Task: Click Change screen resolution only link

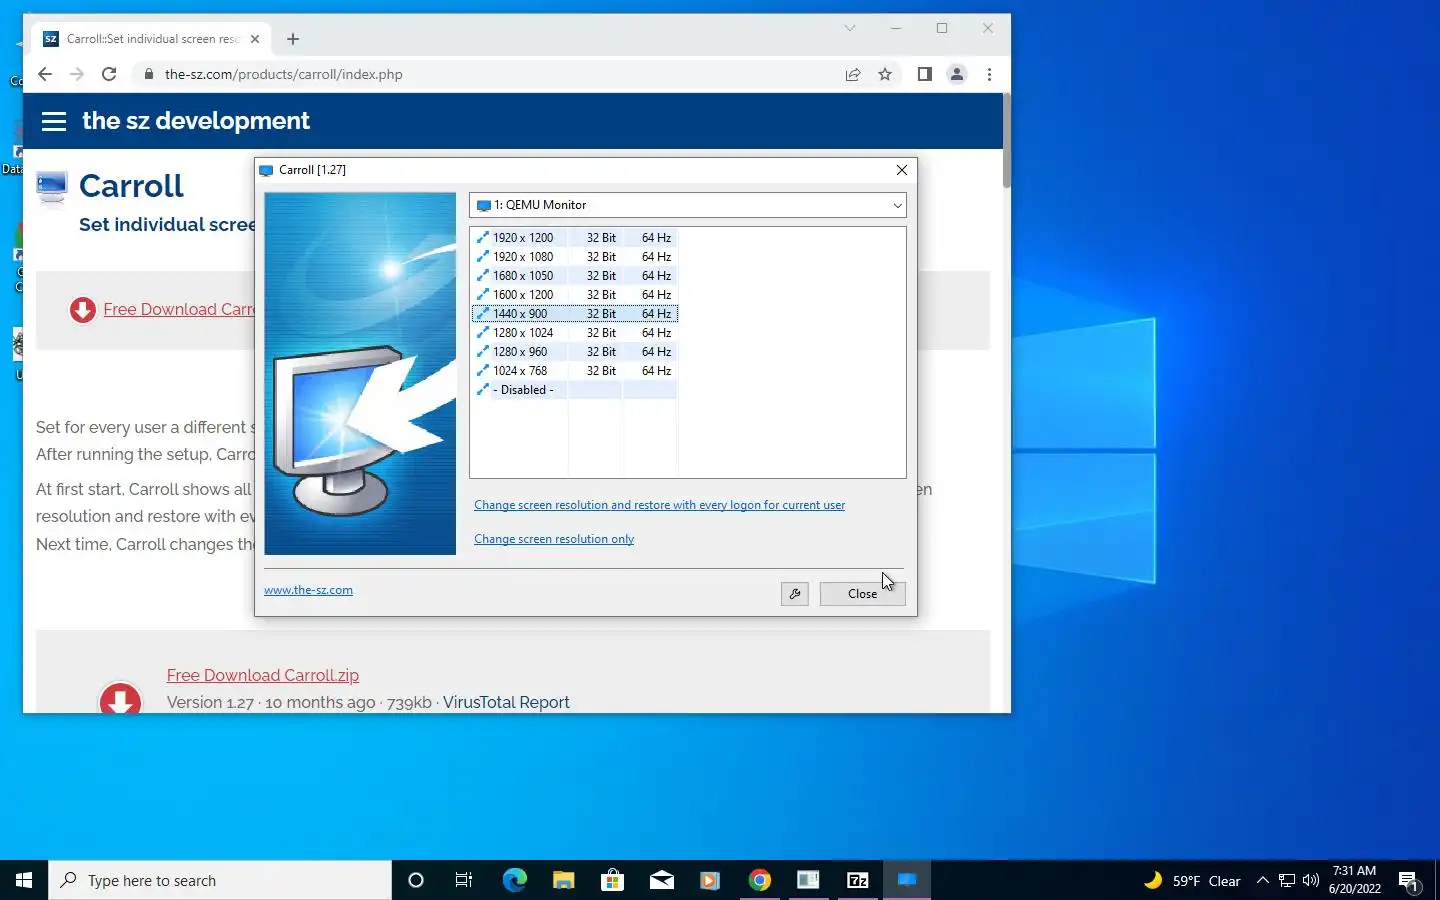Action: click(554, 539)
